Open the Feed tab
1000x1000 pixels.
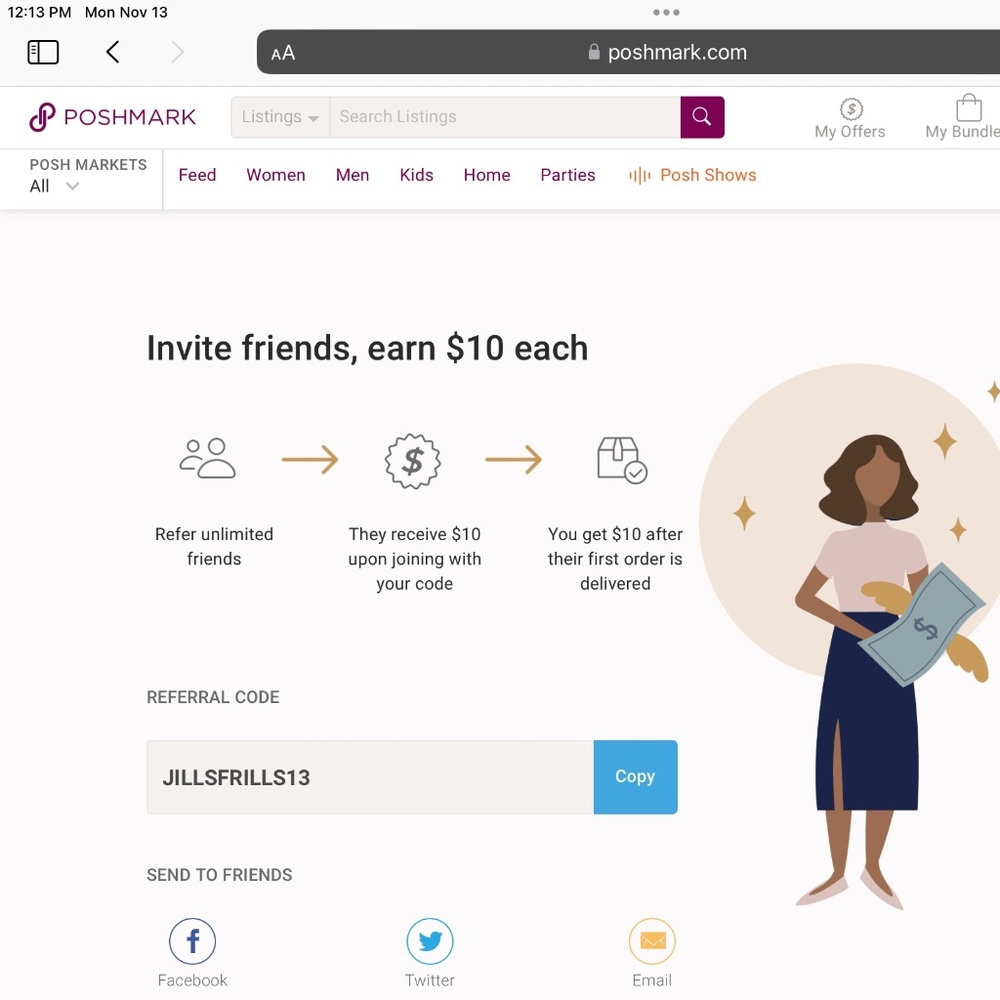tap(197, 175)
